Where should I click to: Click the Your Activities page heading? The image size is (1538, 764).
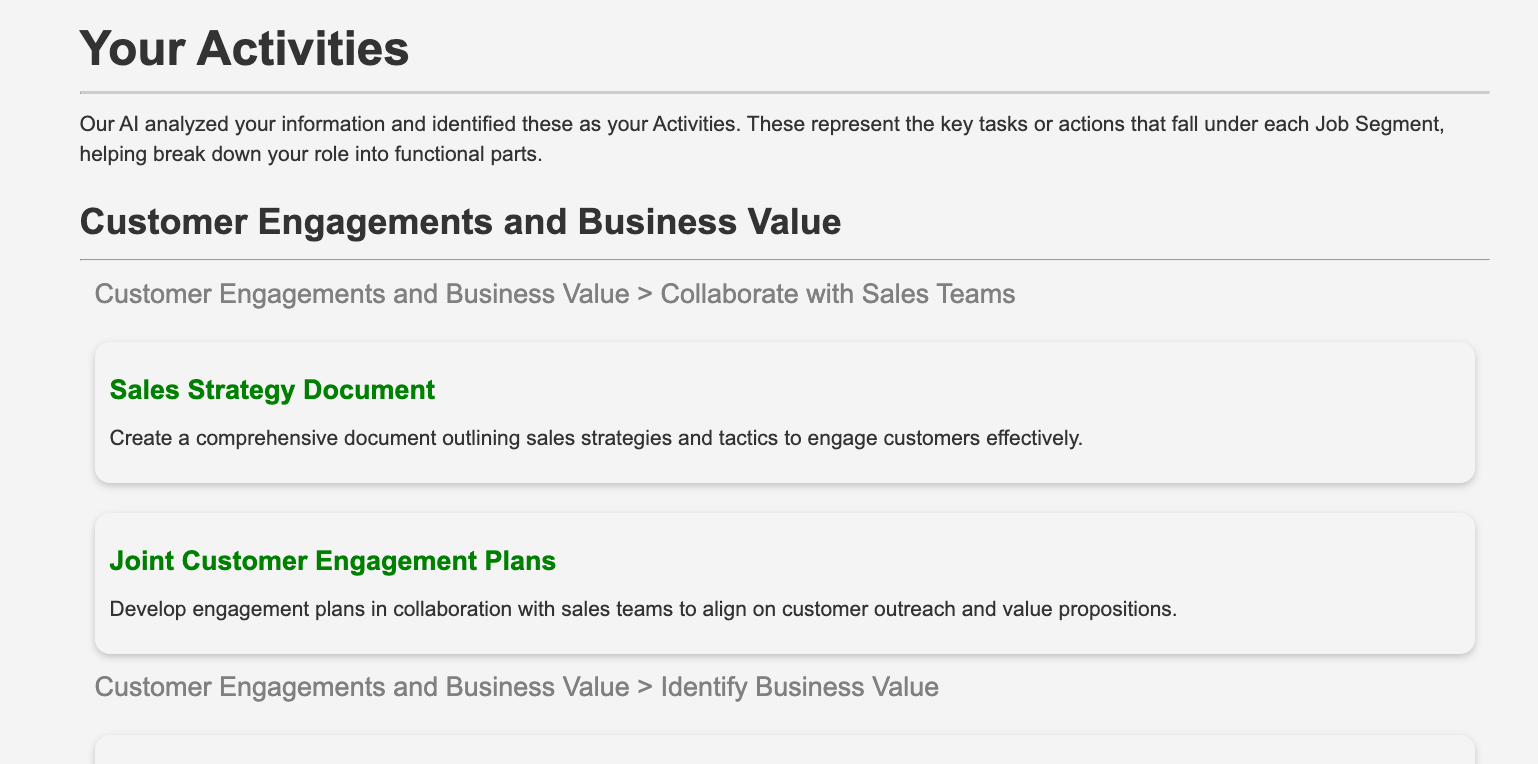244,48
